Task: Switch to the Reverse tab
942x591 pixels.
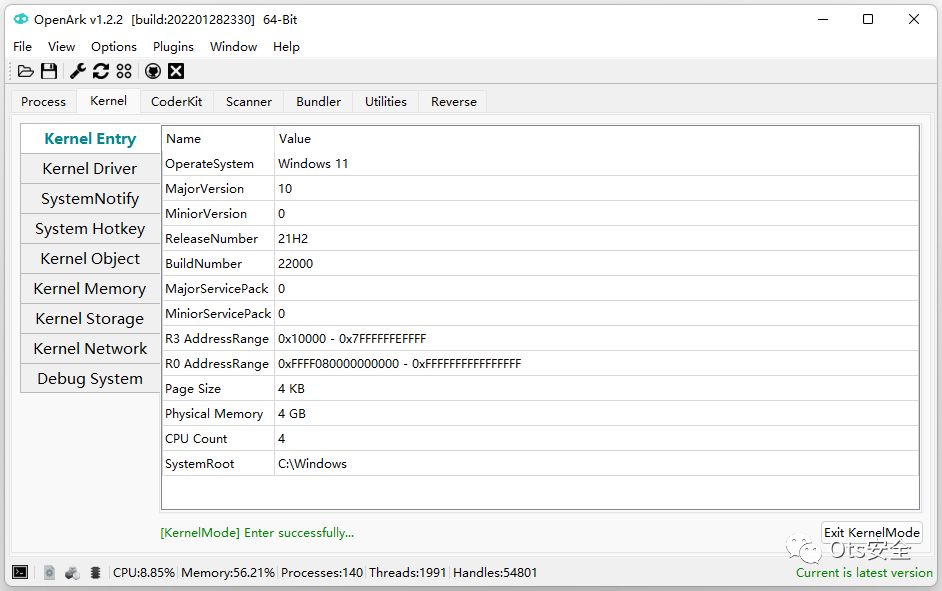Action: tap(454, 102)
